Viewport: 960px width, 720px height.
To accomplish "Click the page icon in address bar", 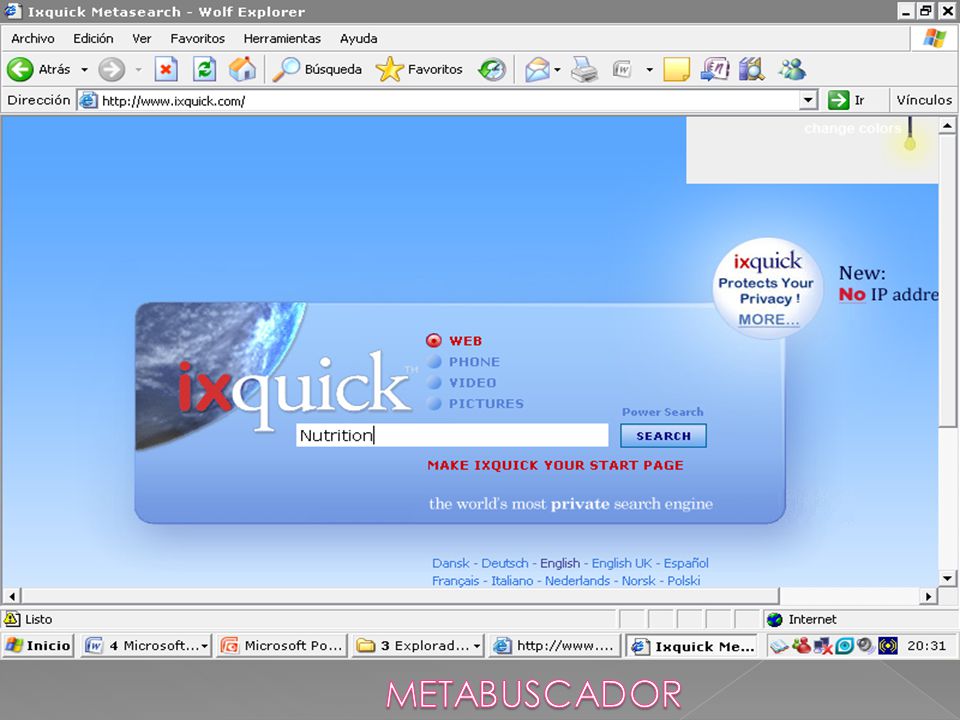I will [x=89, y=100].
